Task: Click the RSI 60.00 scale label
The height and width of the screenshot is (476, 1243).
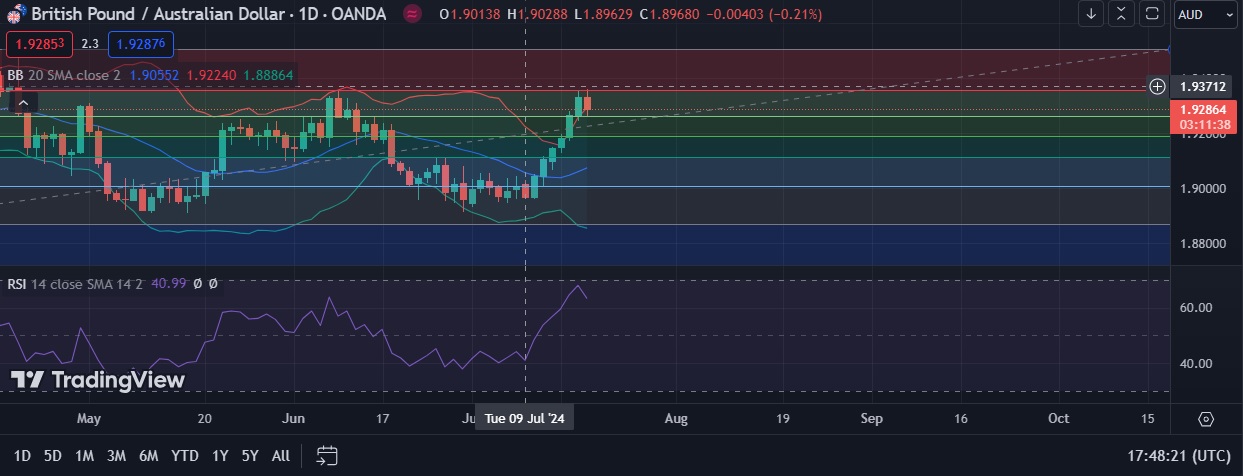Action: (x=1196, y=308)
